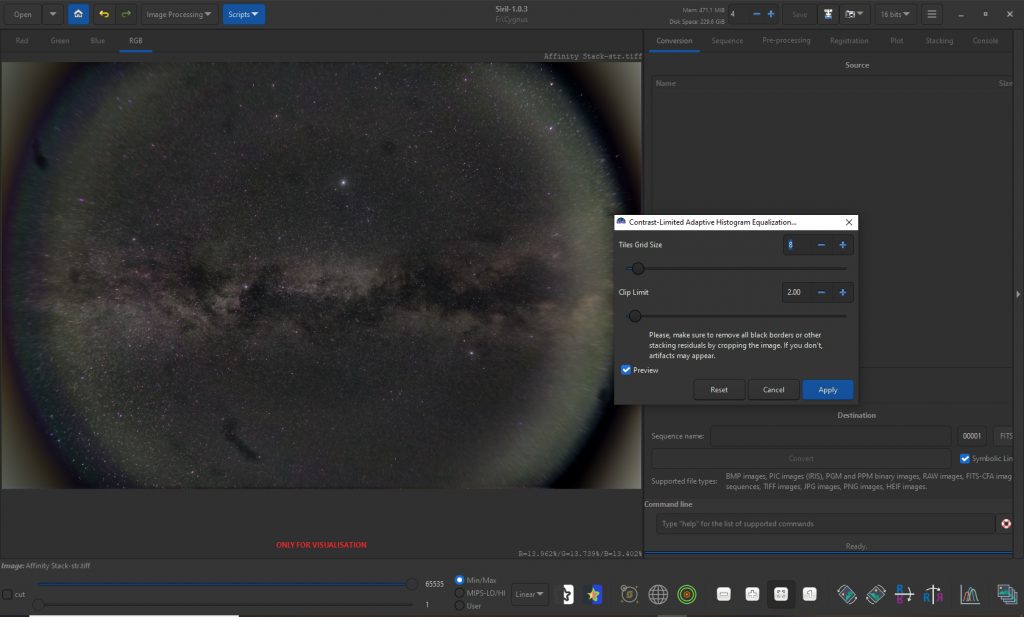Open the Image Processing dropdown menu
This screenshot has height=617, width=1024.
[179, 14]
